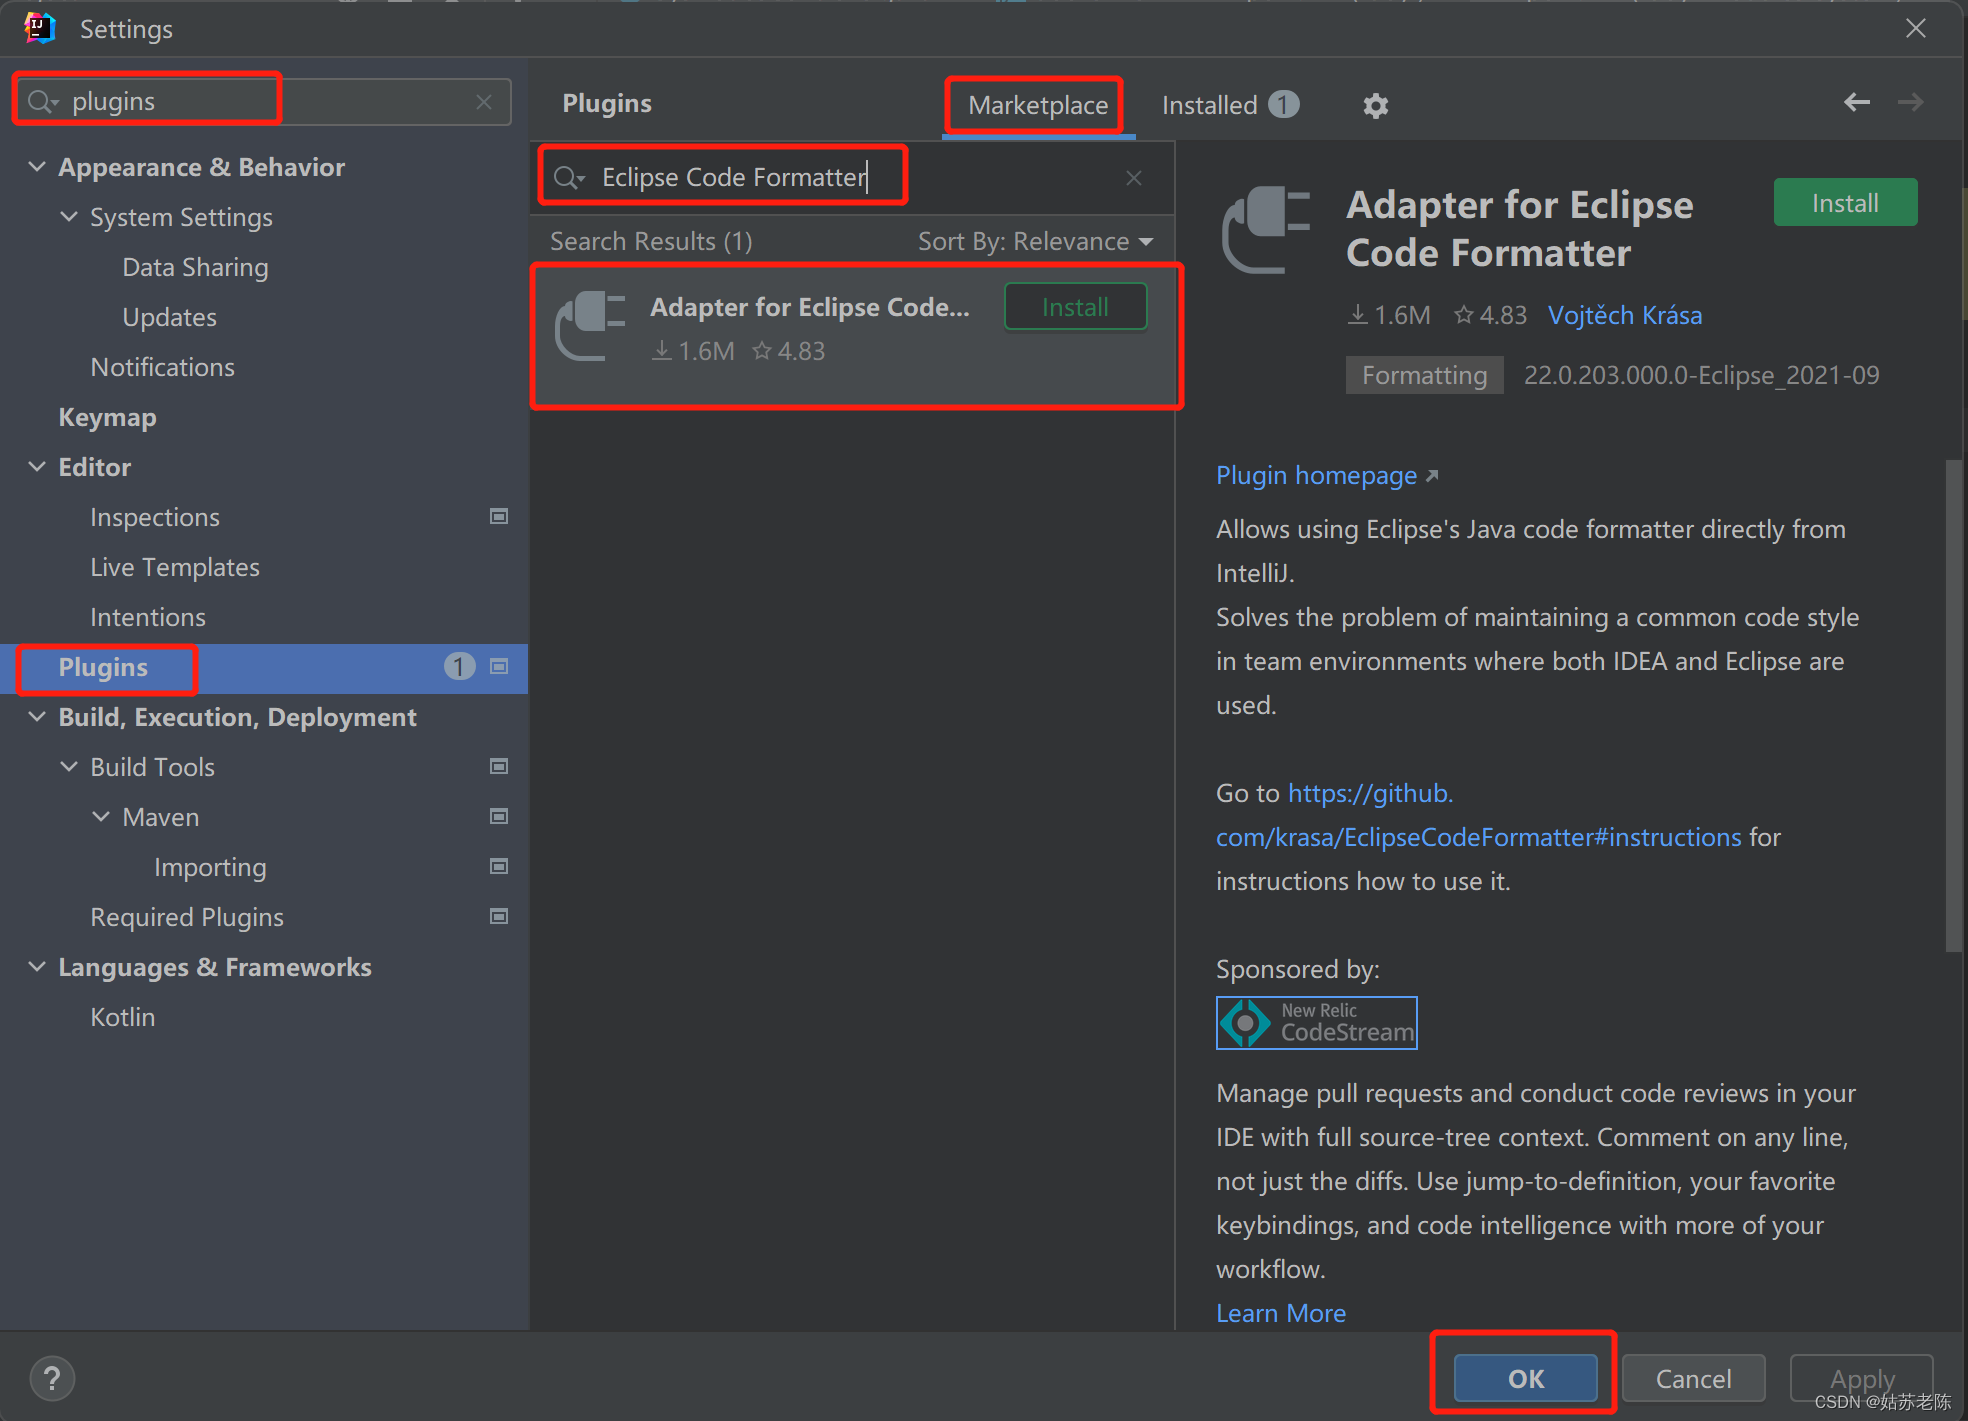Open the Data Sharing settings page
Image resolution: width=1968 pixels, height=1421 pixels.
pos(195,267)
